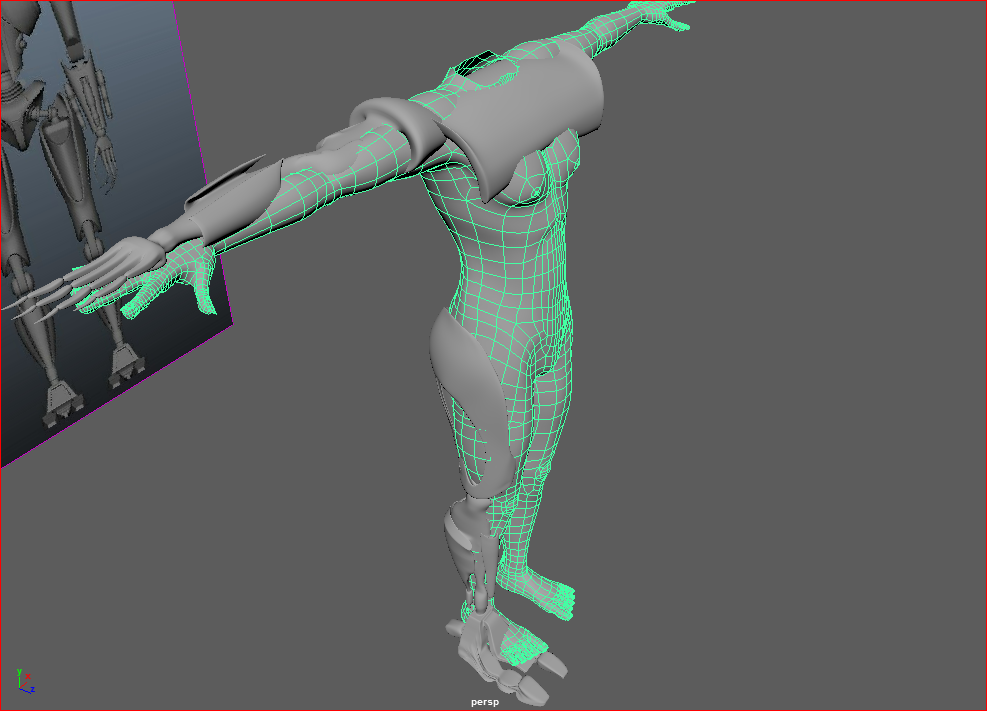Click the XYZ axis orientation indicator
The height and width of the screenshot is (711, 987).
pyautogui.click(x=25, y=682)
